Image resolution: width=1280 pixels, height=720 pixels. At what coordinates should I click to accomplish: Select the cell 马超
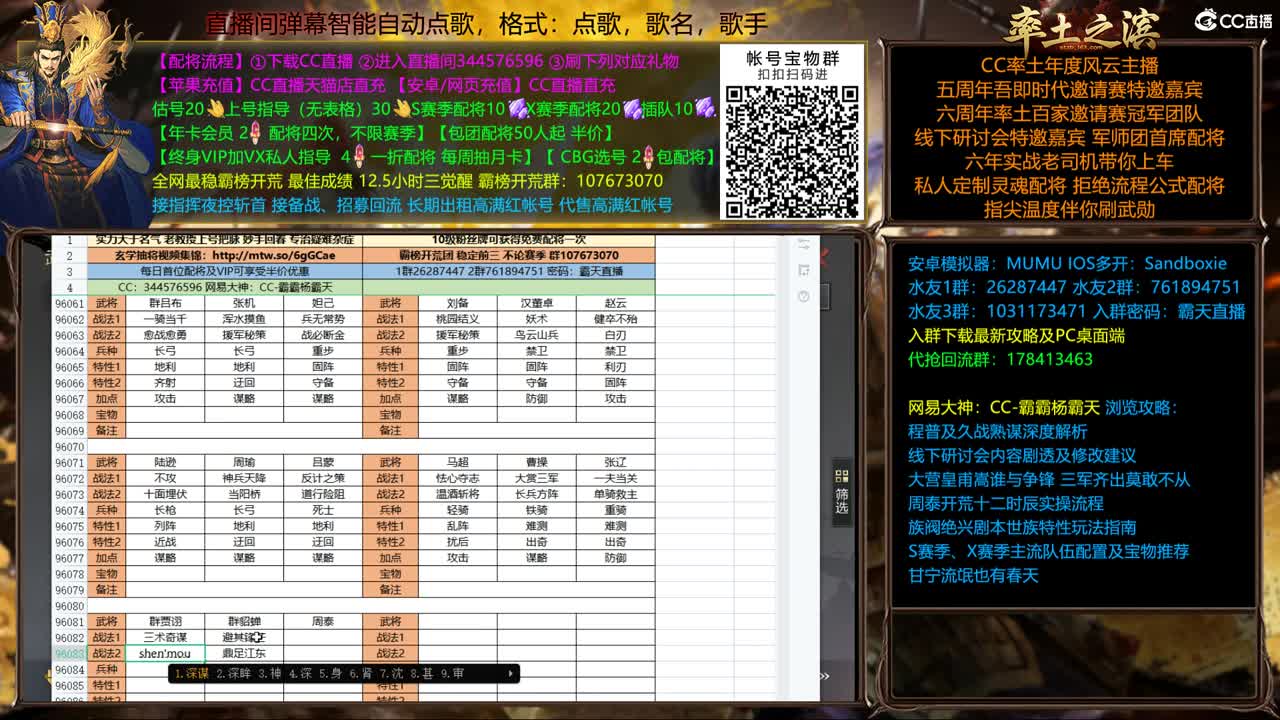tap(458, 463)
